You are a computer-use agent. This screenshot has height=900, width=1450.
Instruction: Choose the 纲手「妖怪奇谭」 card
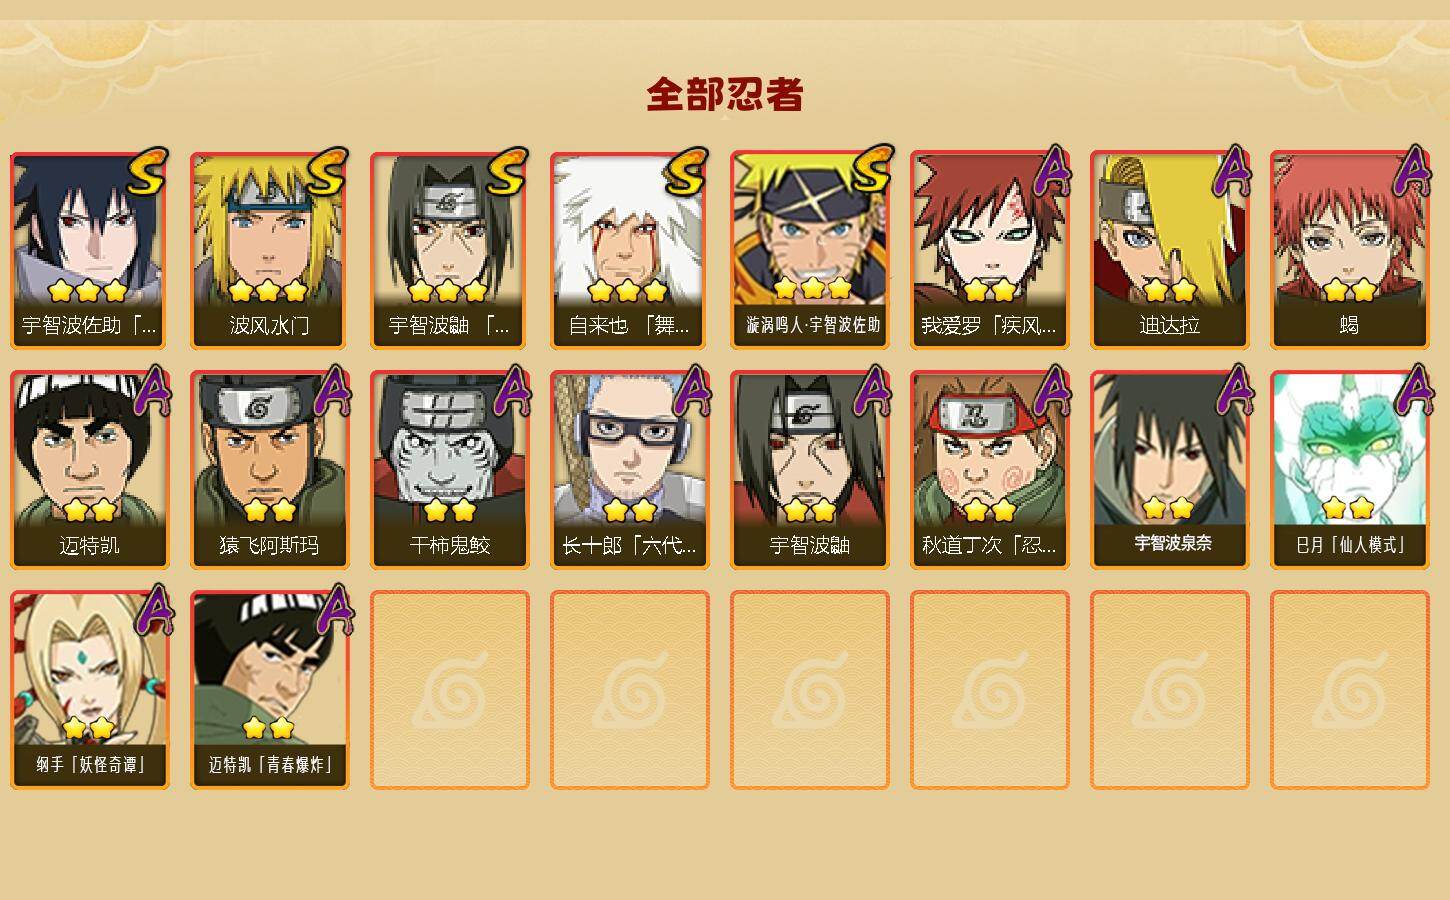pyautogui.click(x=89, y=690)
